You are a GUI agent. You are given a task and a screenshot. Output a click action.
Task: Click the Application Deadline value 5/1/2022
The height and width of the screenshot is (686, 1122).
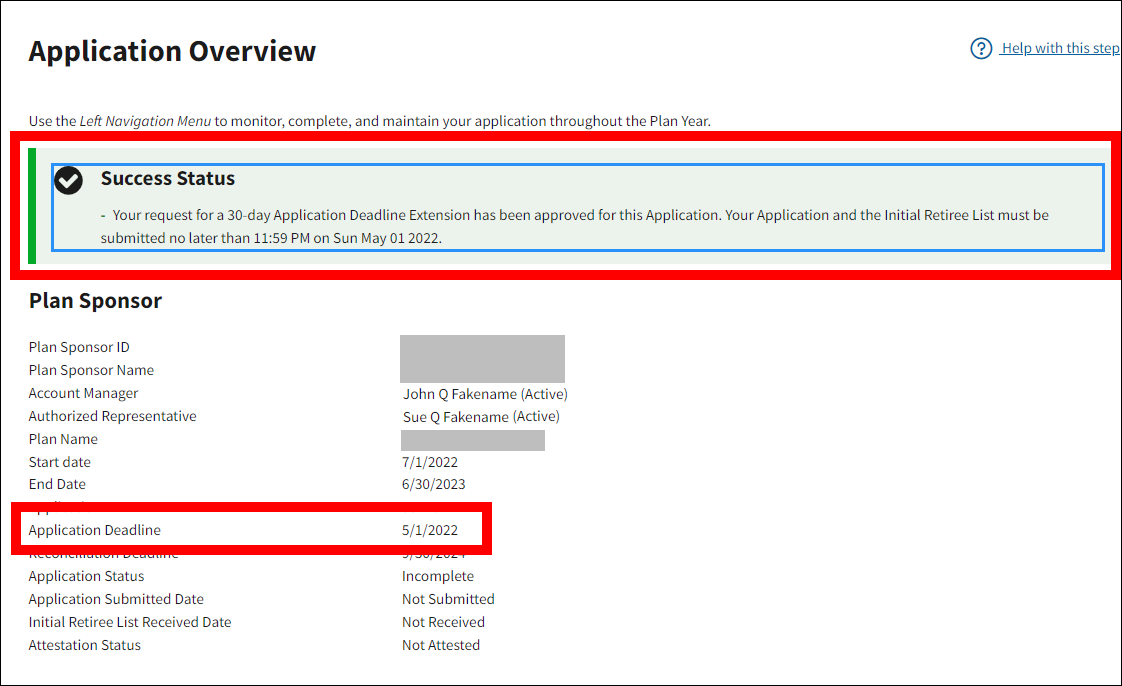430,531
